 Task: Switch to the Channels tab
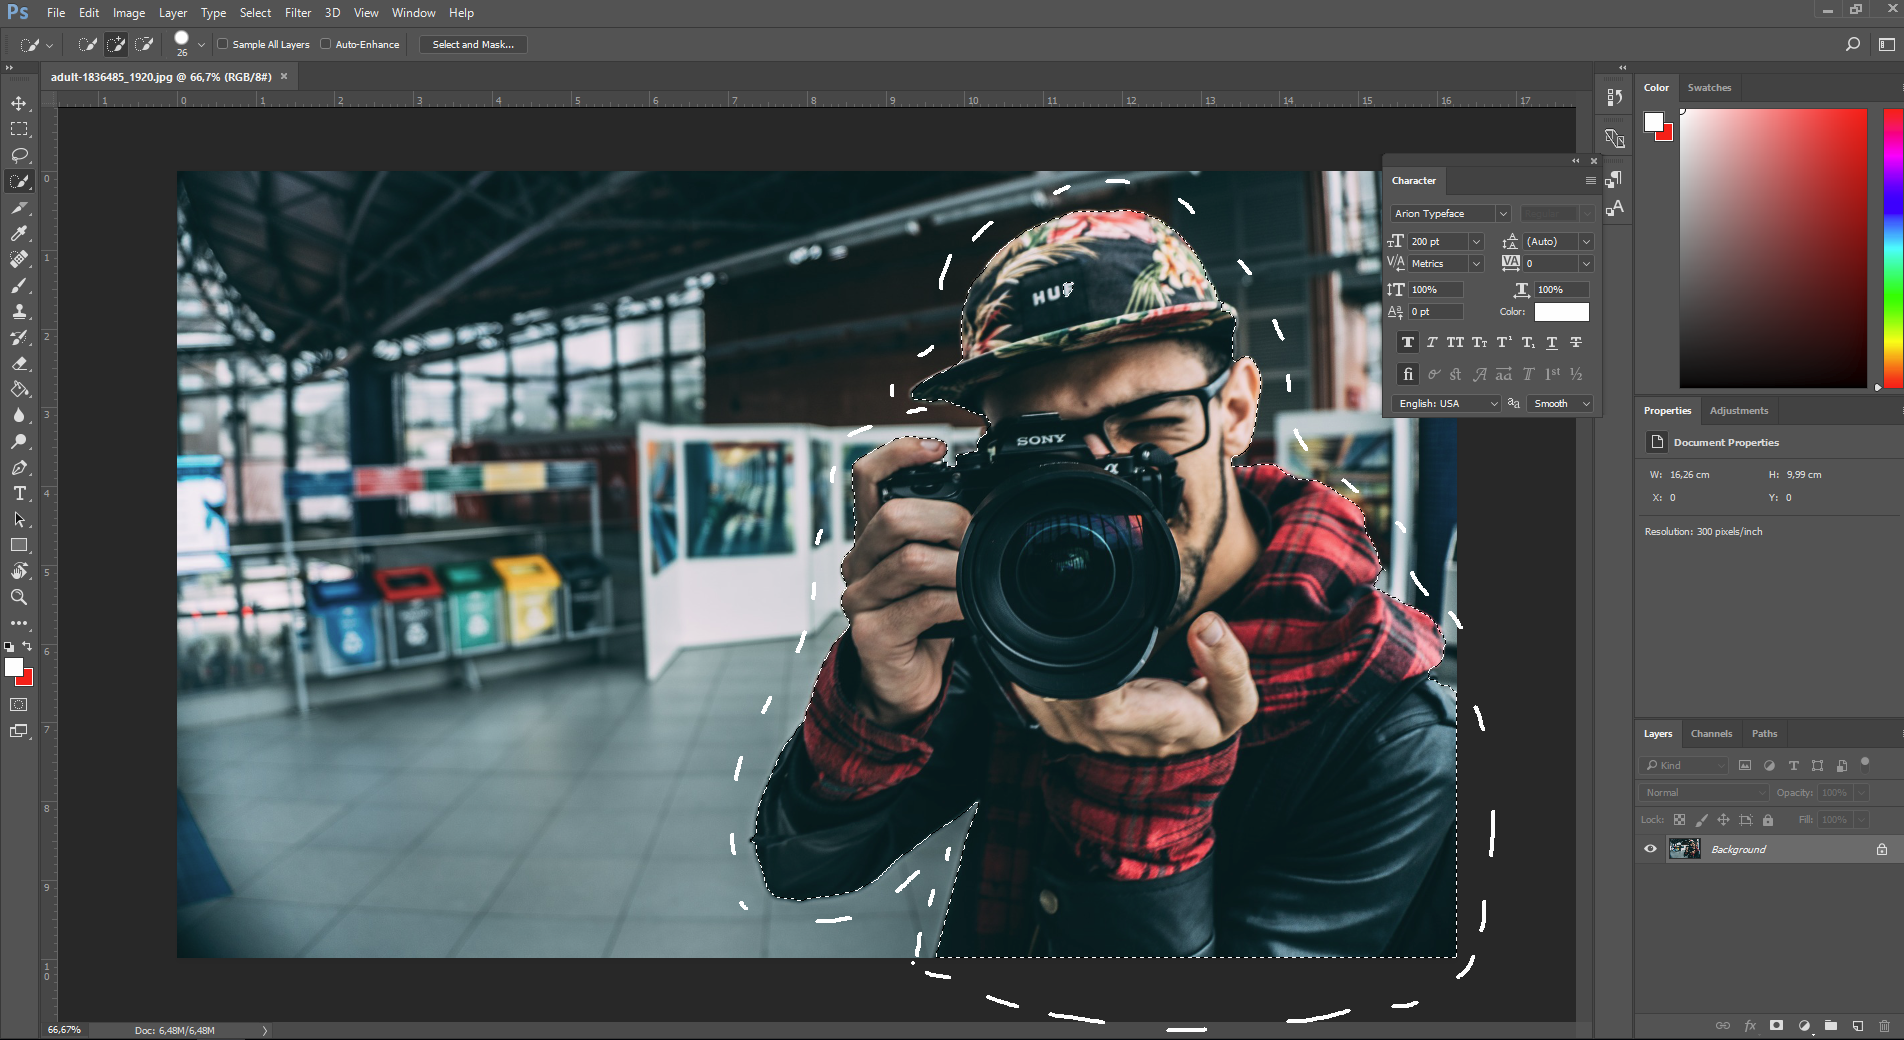[1711, 733]
